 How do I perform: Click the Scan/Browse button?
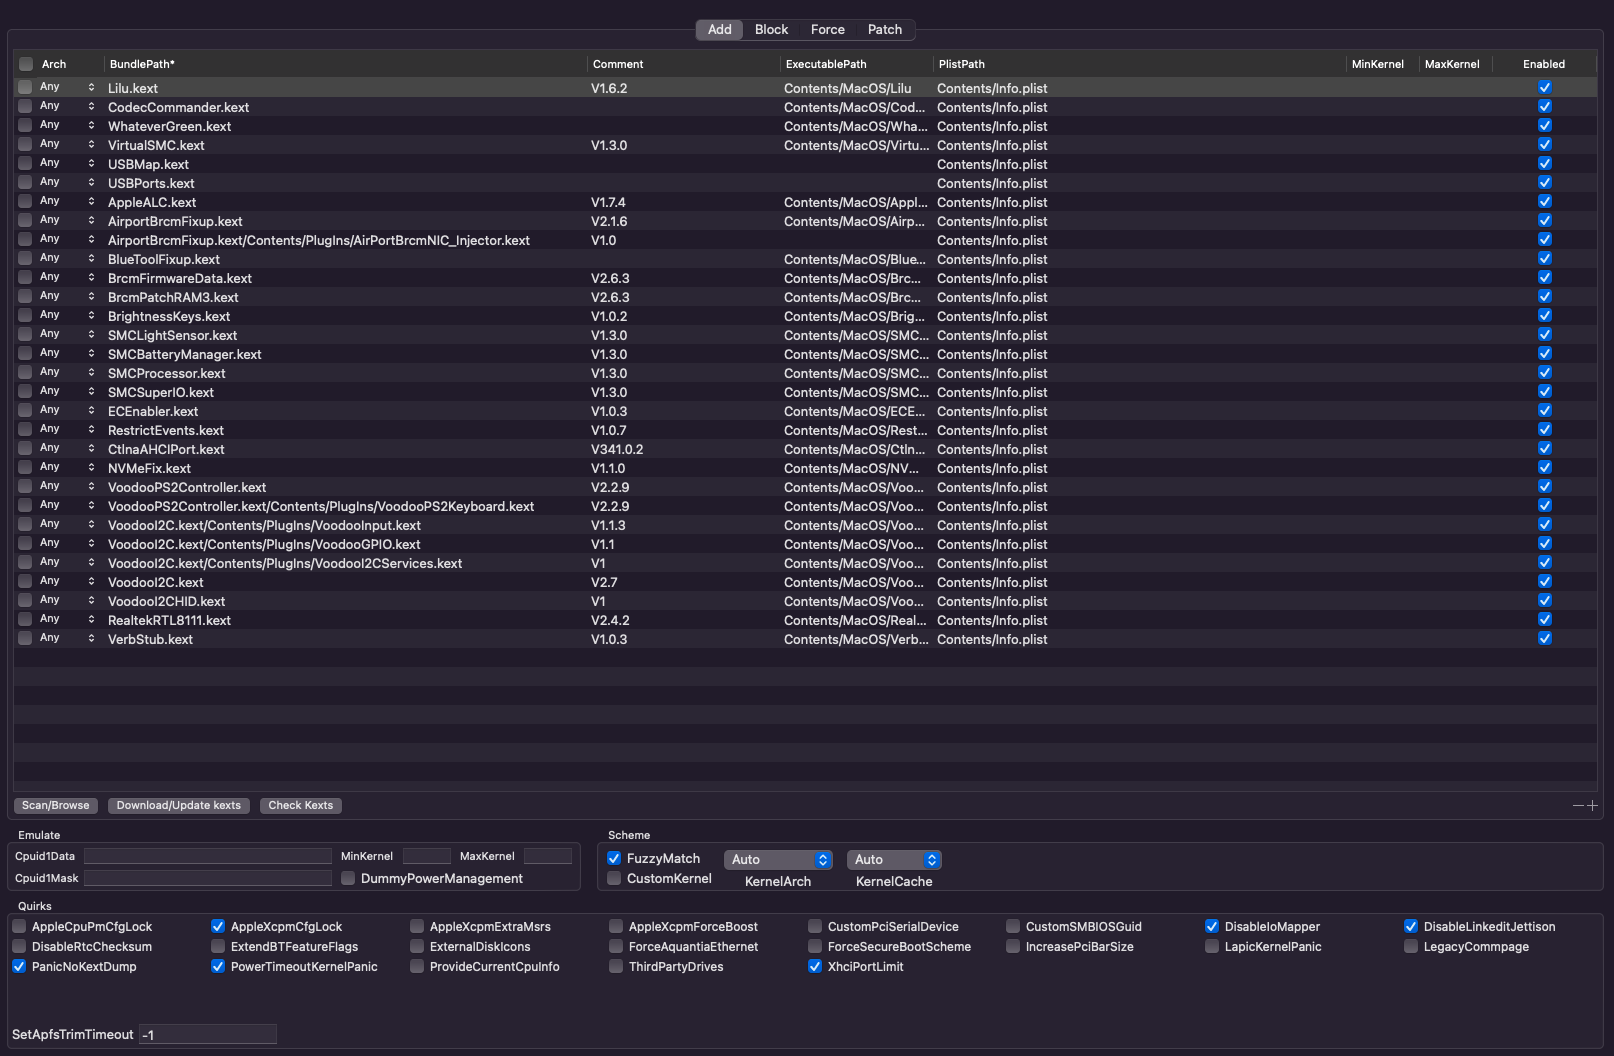point(56,806)
